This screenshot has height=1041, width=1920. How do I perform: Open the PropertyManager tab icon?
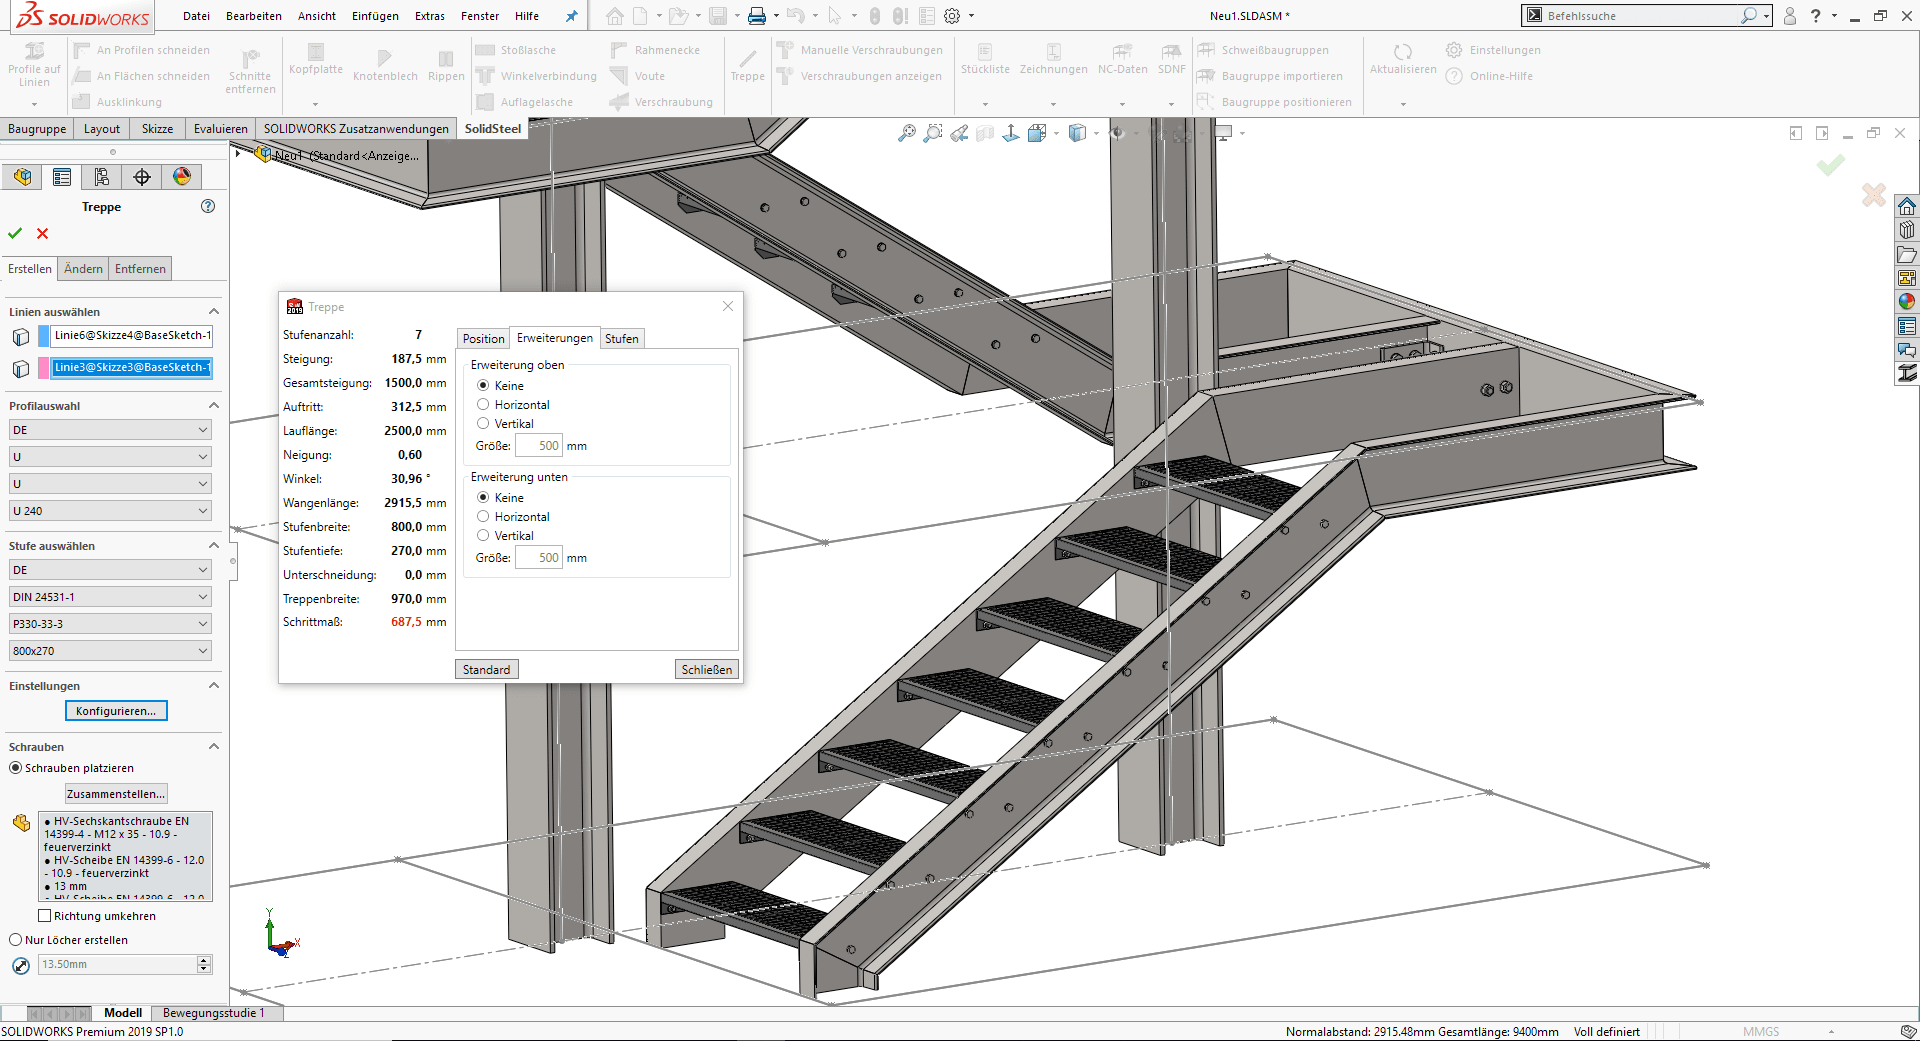(x=62, y=177)
